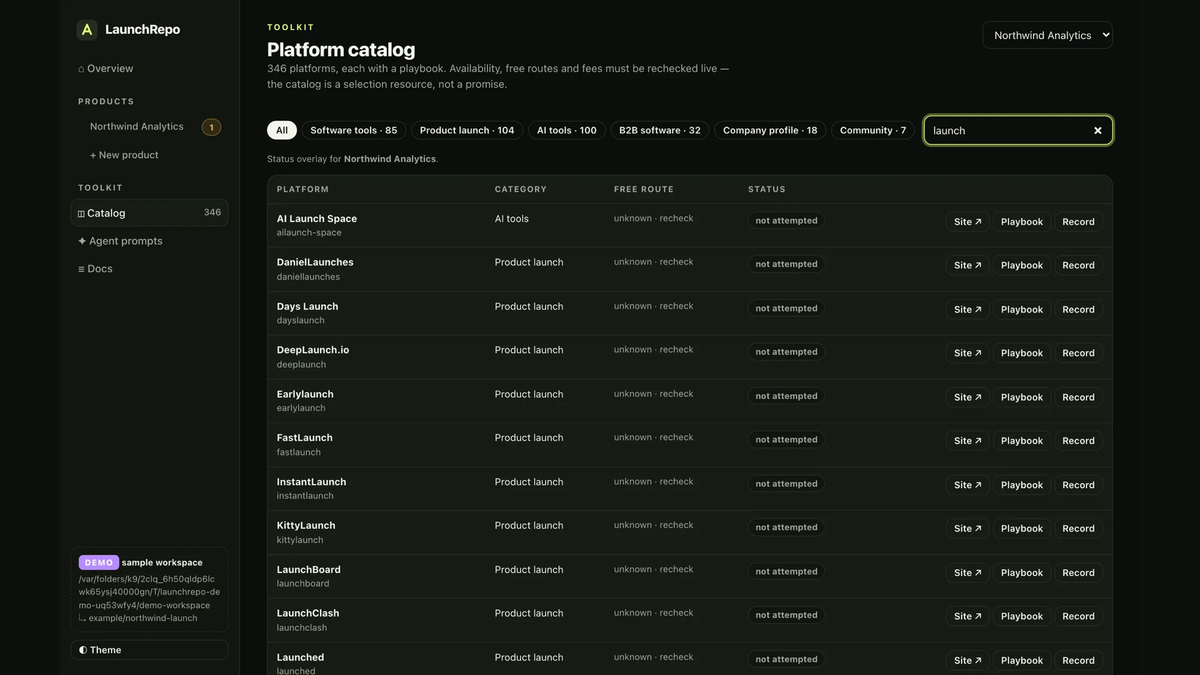Open Playbook for DanielLaunches
The width and height of the screenshot is (1200, 675).
point(1022,265)
